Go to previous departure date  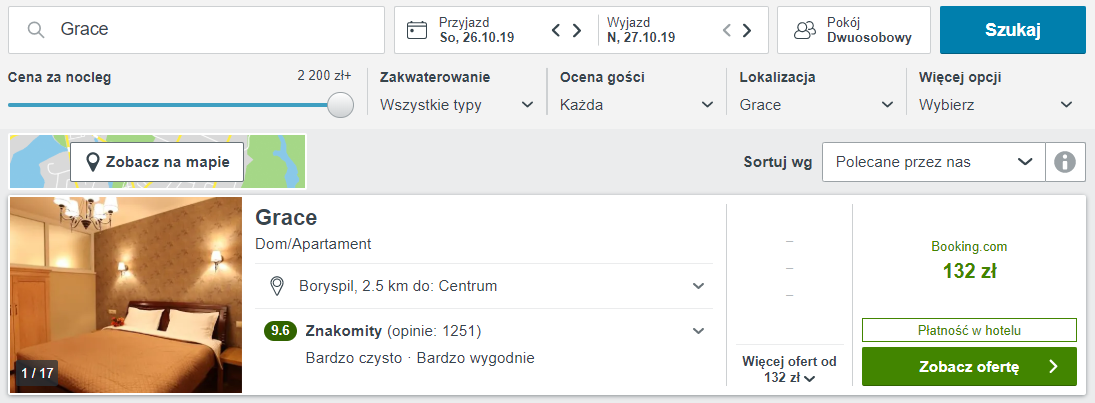coord(728,30)
